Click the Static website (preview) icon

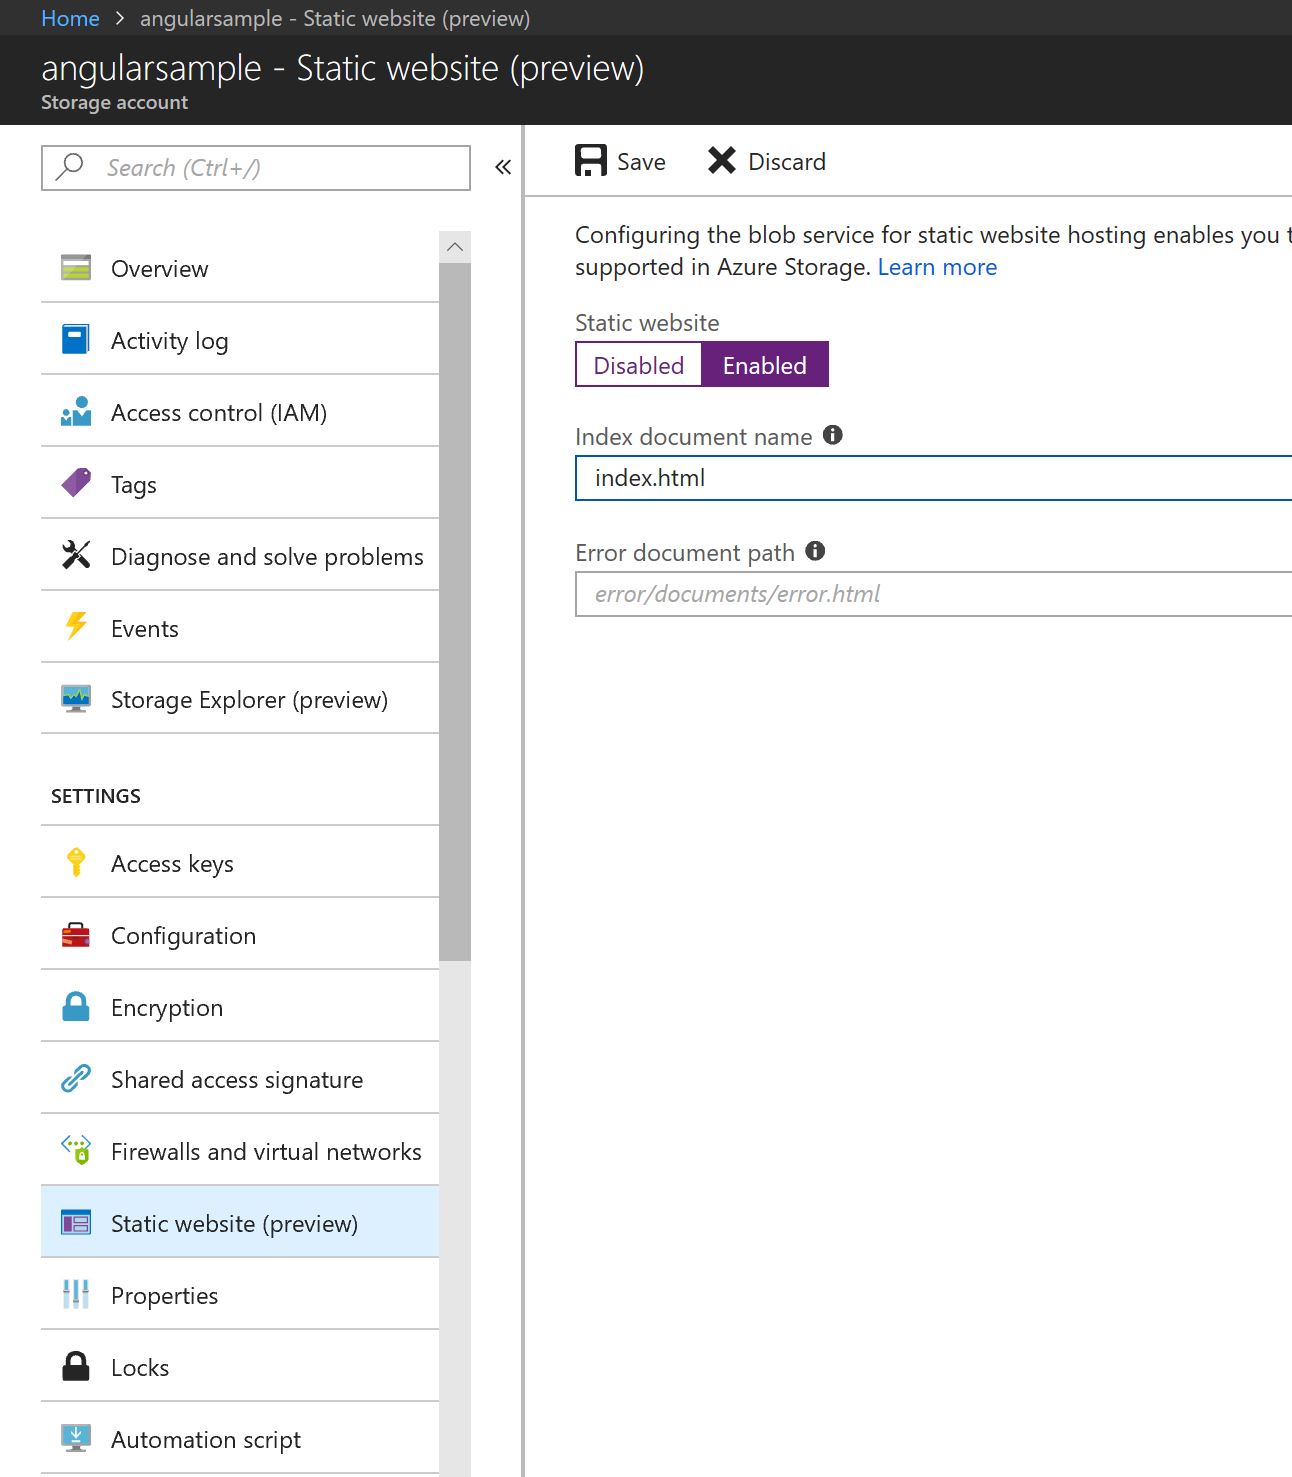(x=76, y=1223)
